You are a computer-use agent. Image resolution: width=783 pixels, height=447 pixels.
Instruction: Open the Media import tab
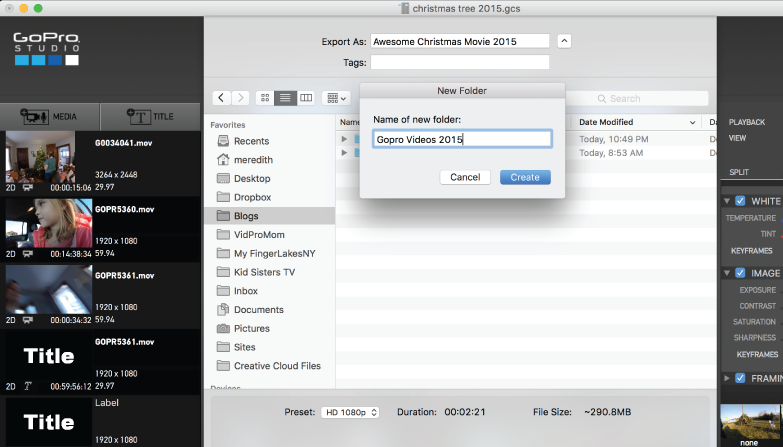[x=50, y=116]
